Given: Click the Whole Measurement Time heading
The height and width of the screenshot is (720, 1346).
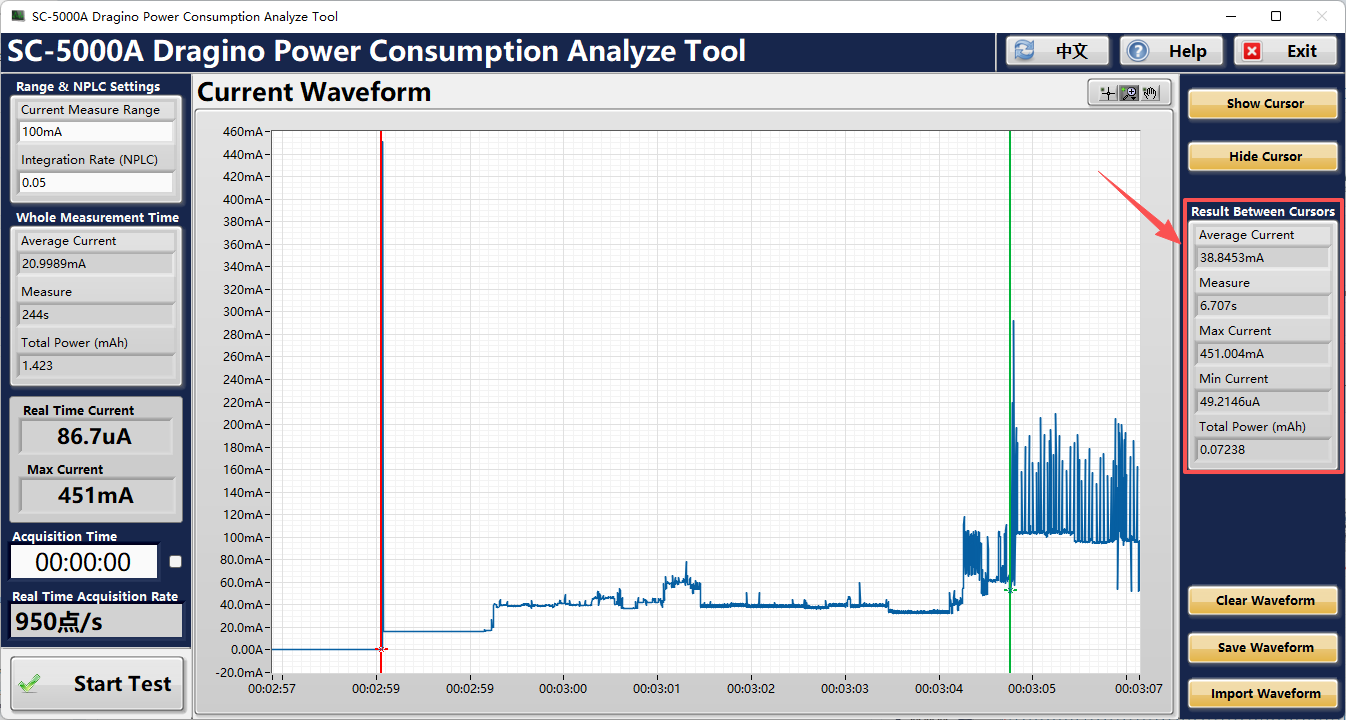Looking at the screenshot, I should click(98, 218).
